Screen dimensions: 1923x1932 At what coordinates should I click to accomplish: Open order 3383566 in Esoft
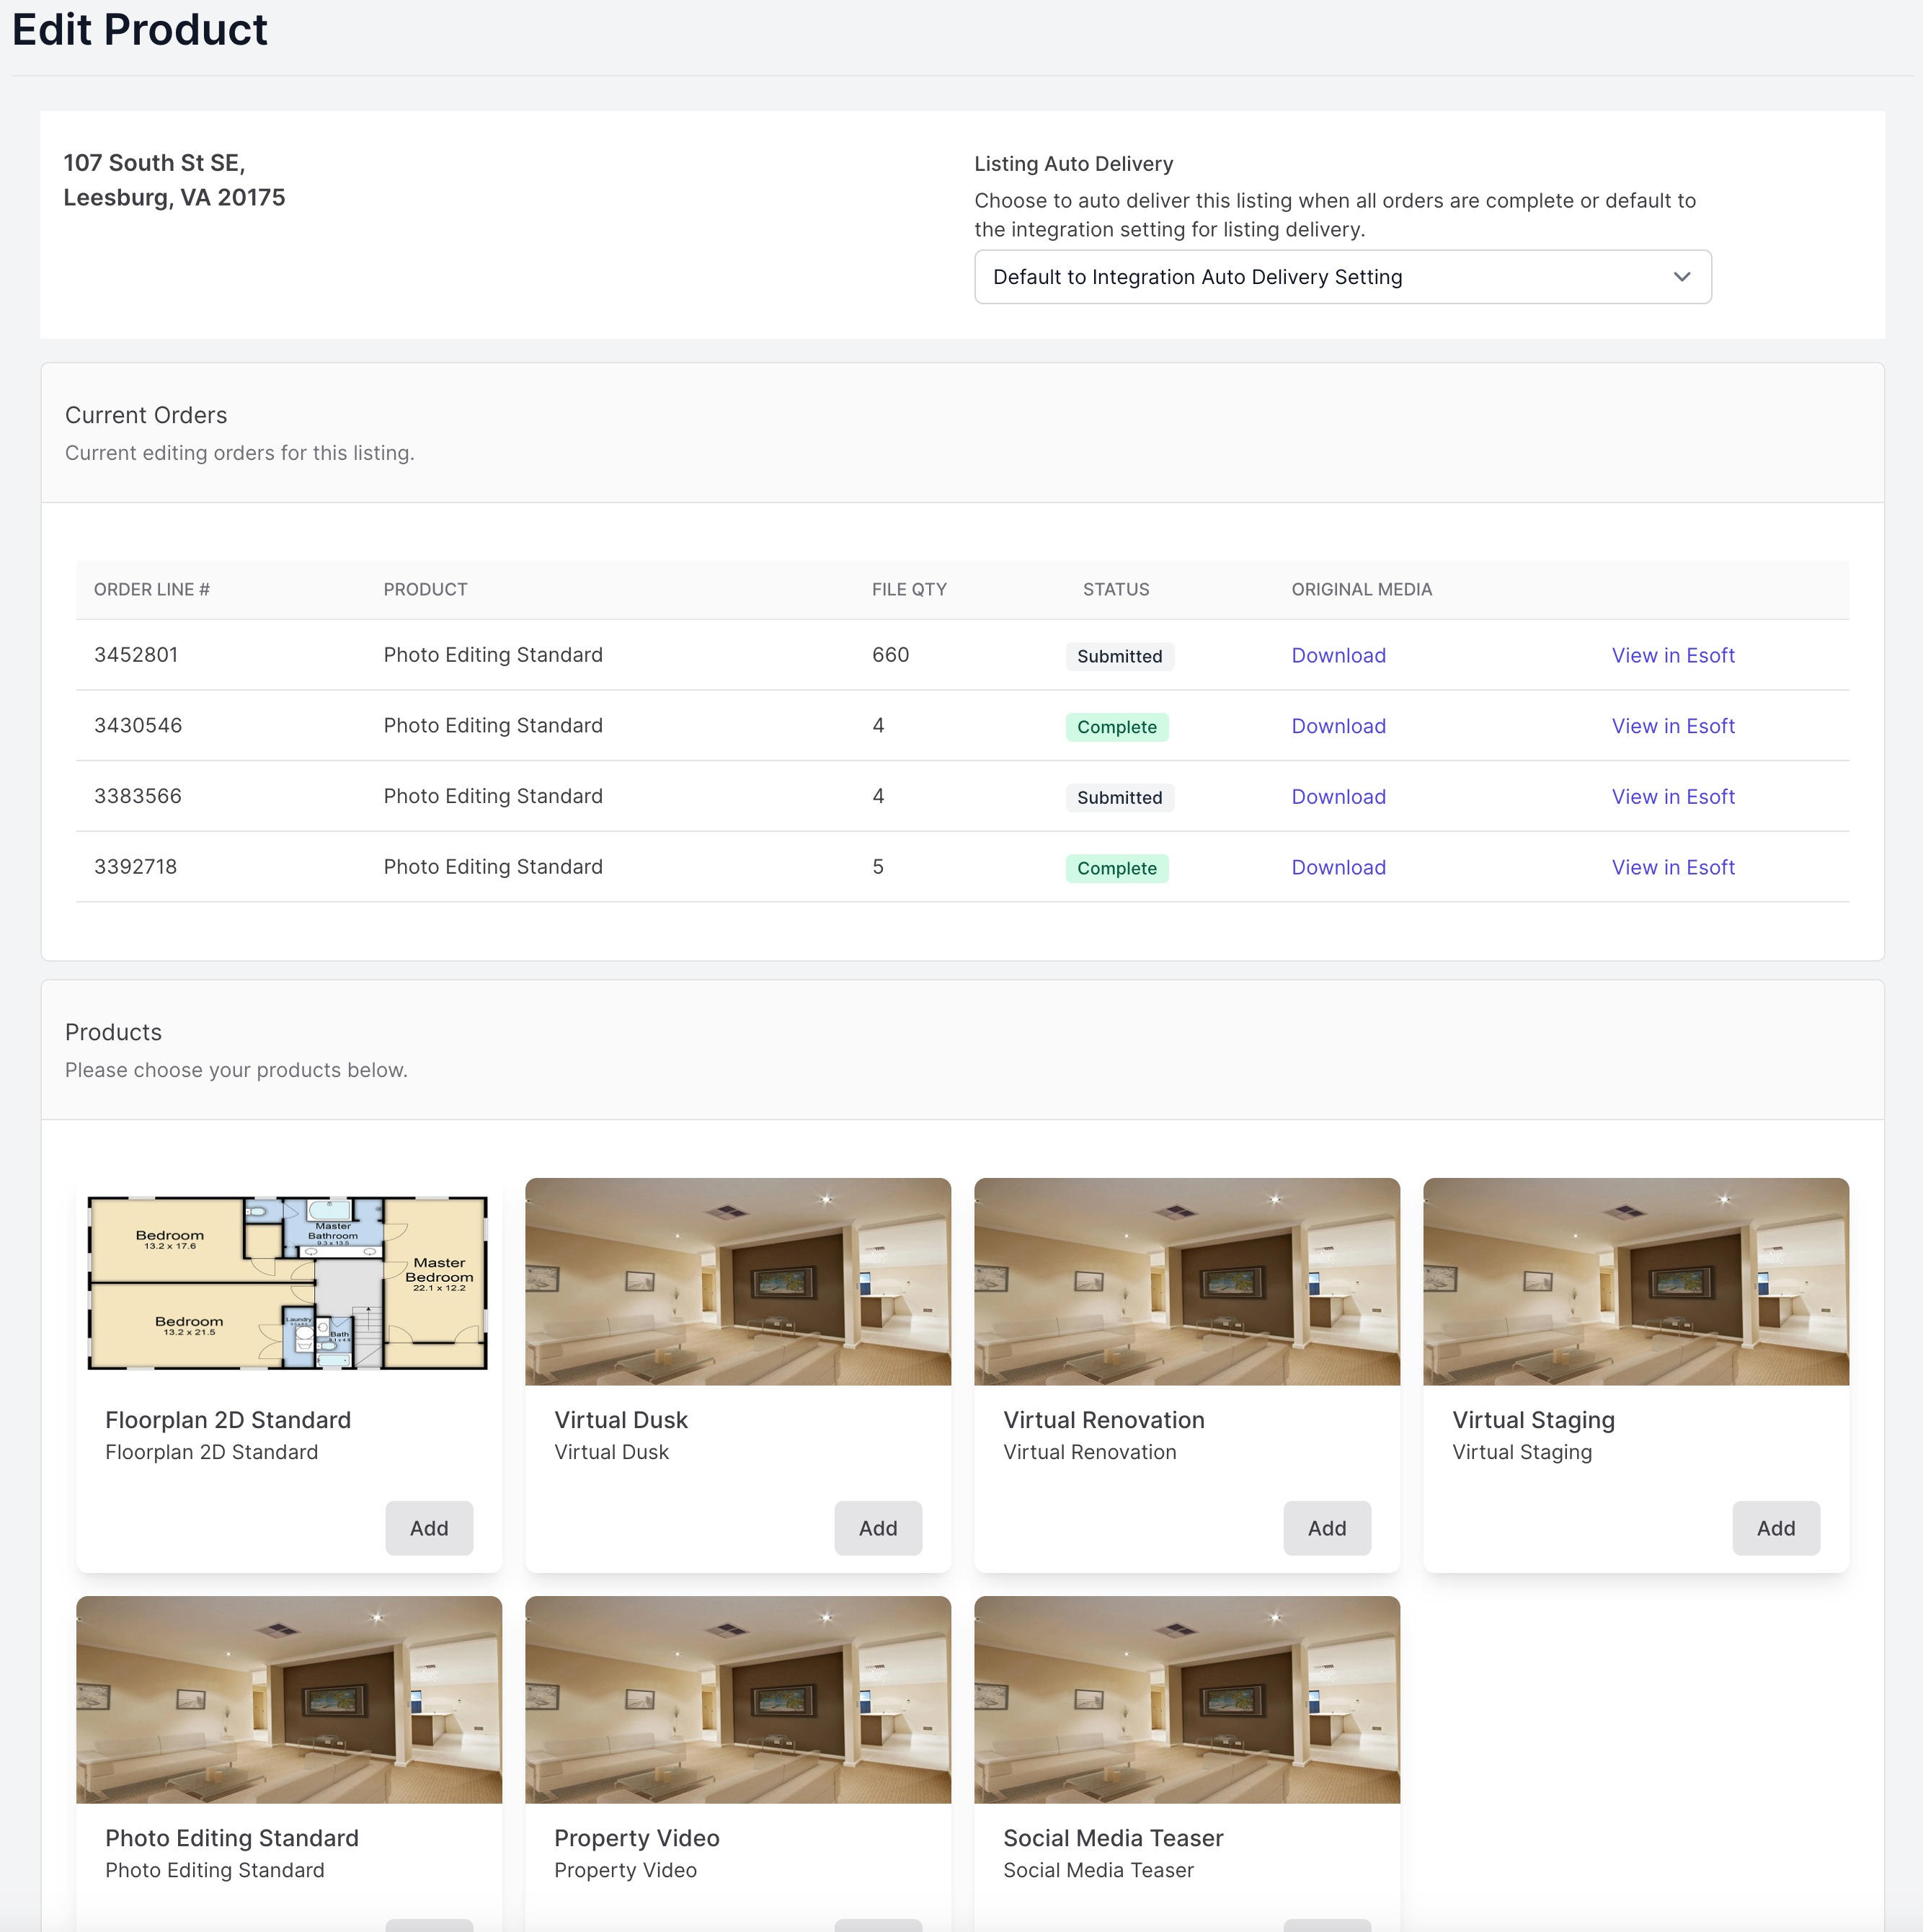point(1672,797)
